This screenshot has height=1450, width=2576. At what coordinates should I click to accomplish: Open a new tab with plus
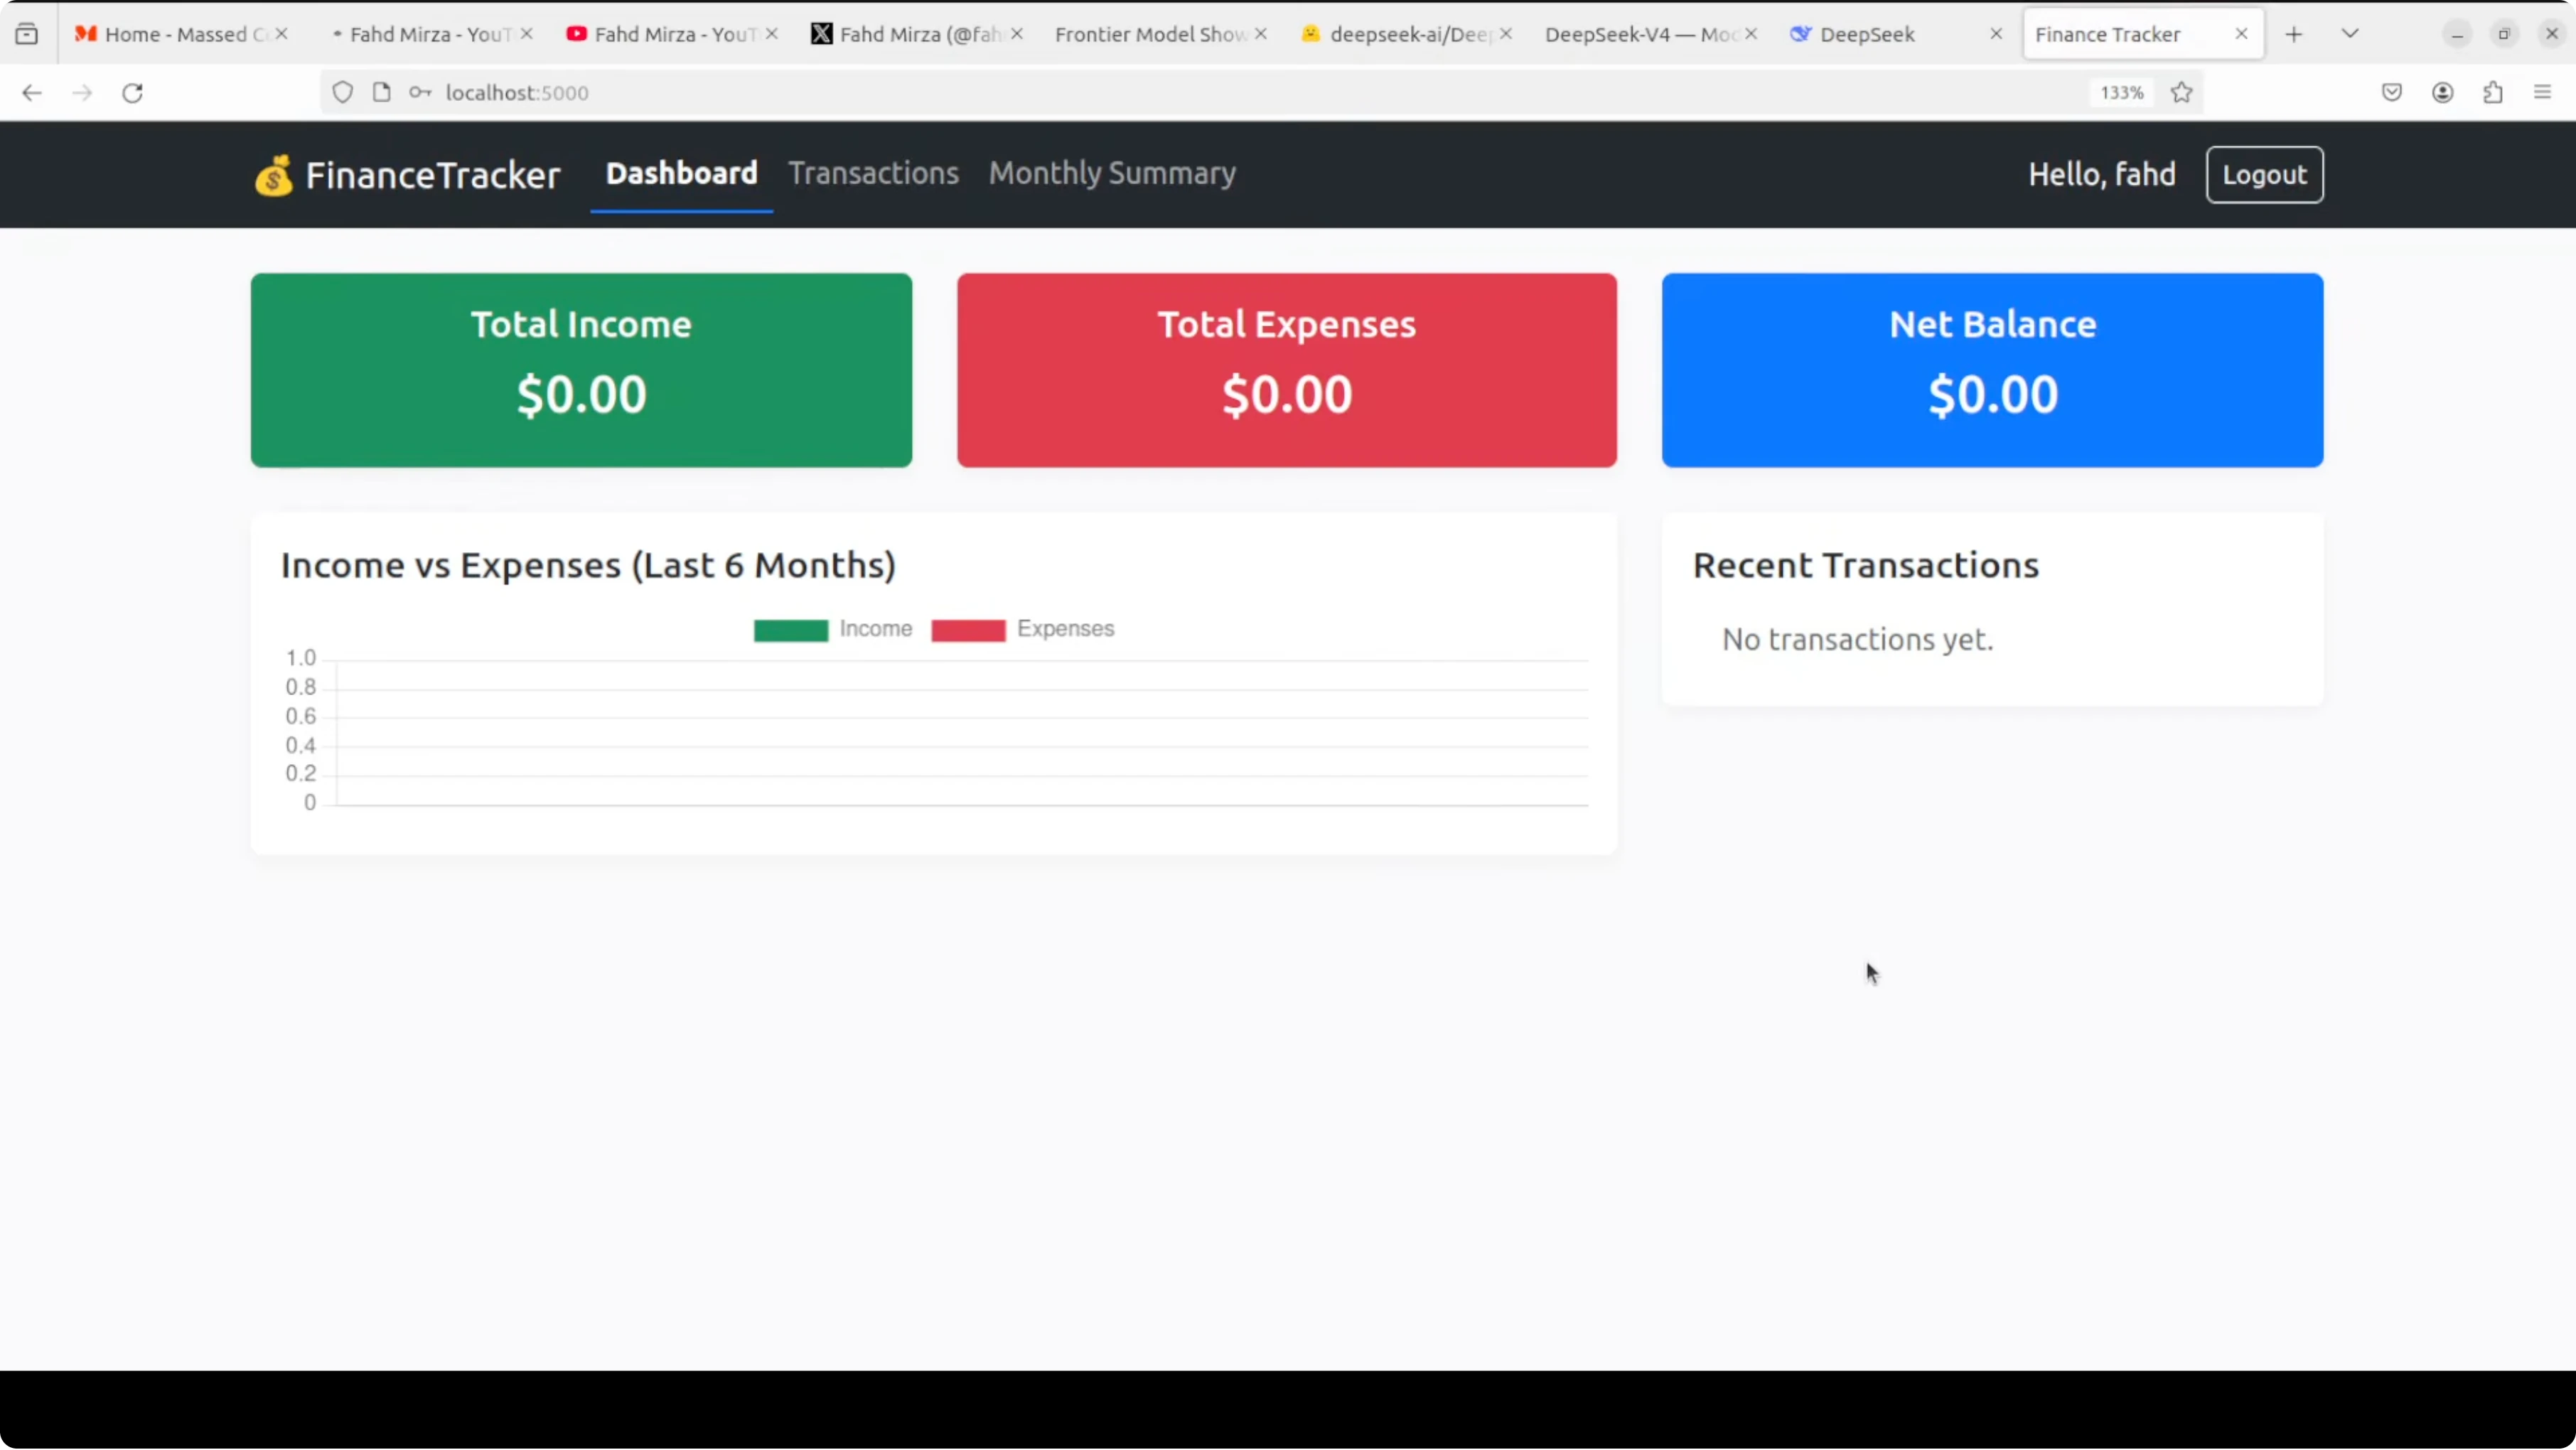2293,34
